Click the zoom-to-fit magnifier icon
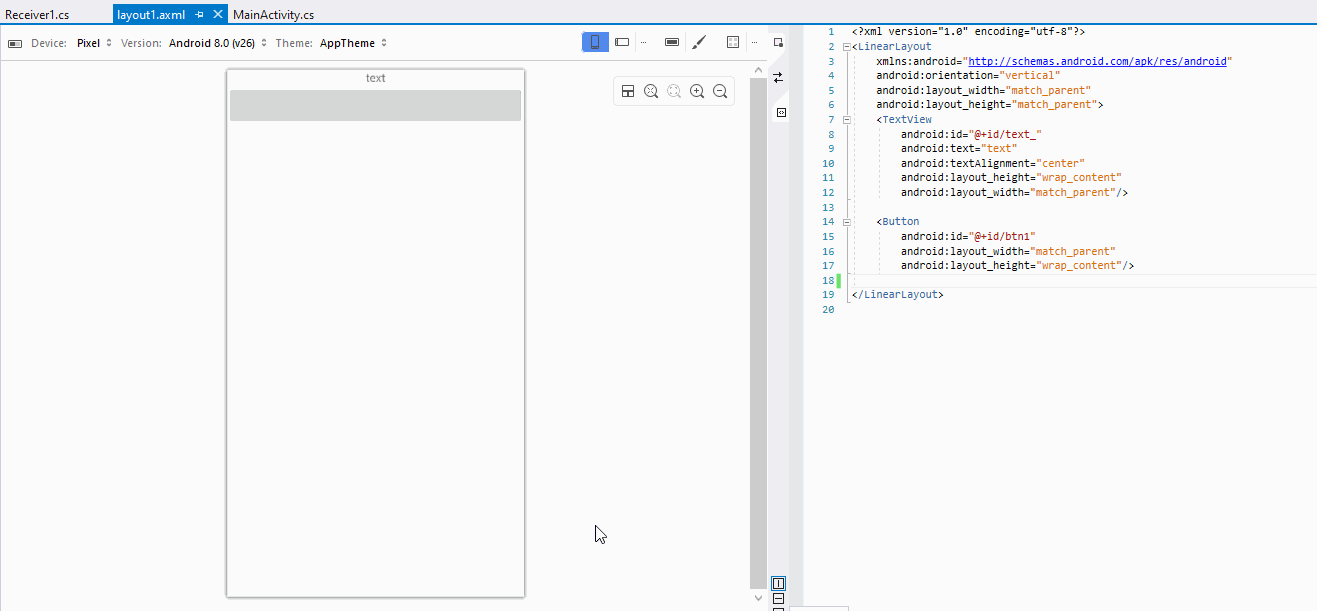1317x611 pixels. pos(651,91)
